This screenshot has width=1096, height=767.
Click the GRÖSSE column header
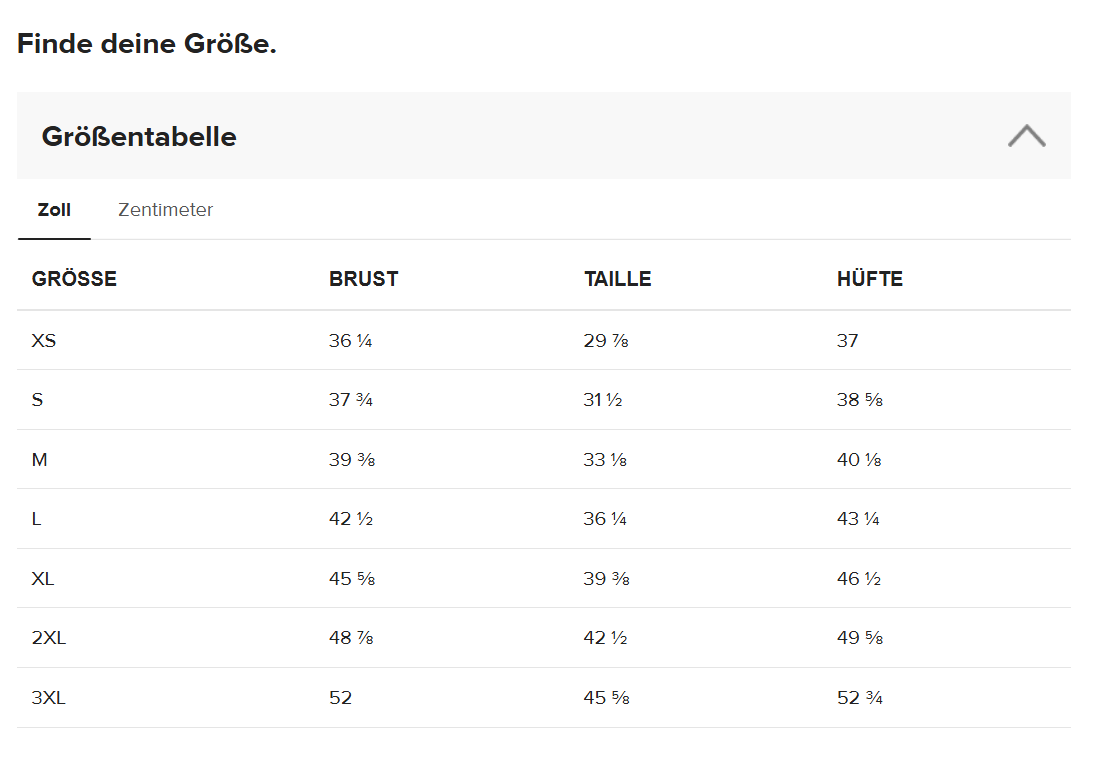click(74, 279)
